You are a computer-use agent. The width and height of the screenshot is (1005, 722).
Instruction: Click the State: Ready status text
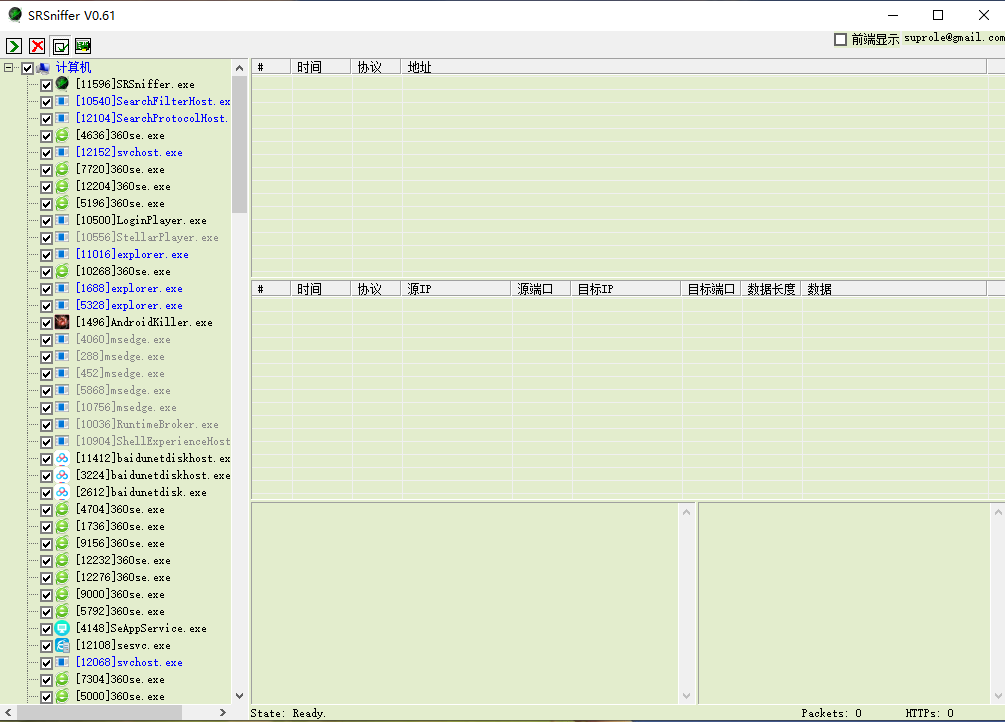click(288, 713)
